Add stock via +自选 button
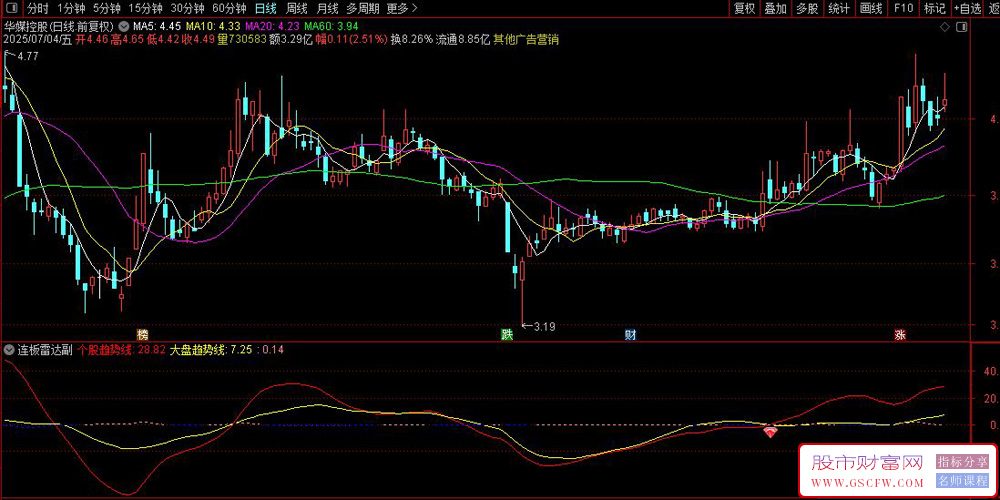The height and width of the screenshot is (500, 1000). point(967,8)
